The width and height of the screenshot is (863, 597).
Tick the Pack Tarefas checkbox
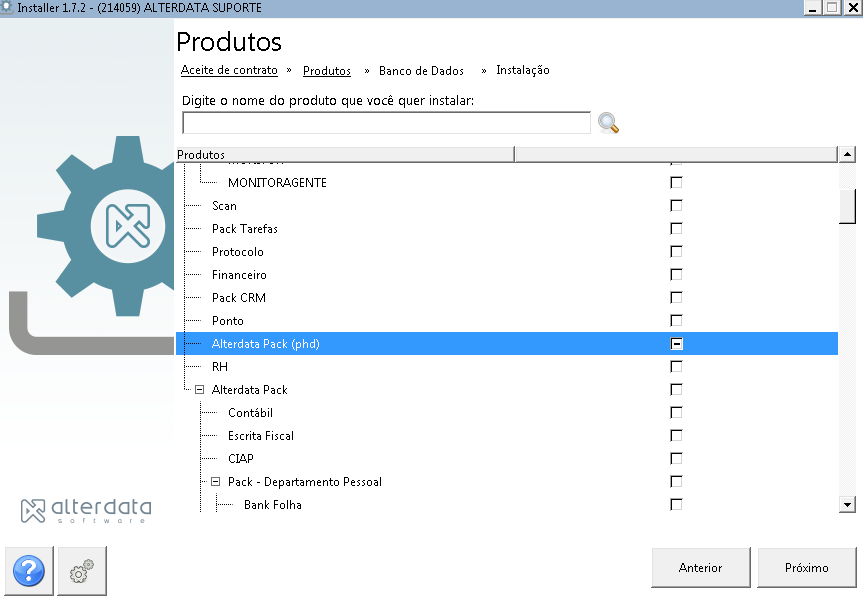coord(676,228)
